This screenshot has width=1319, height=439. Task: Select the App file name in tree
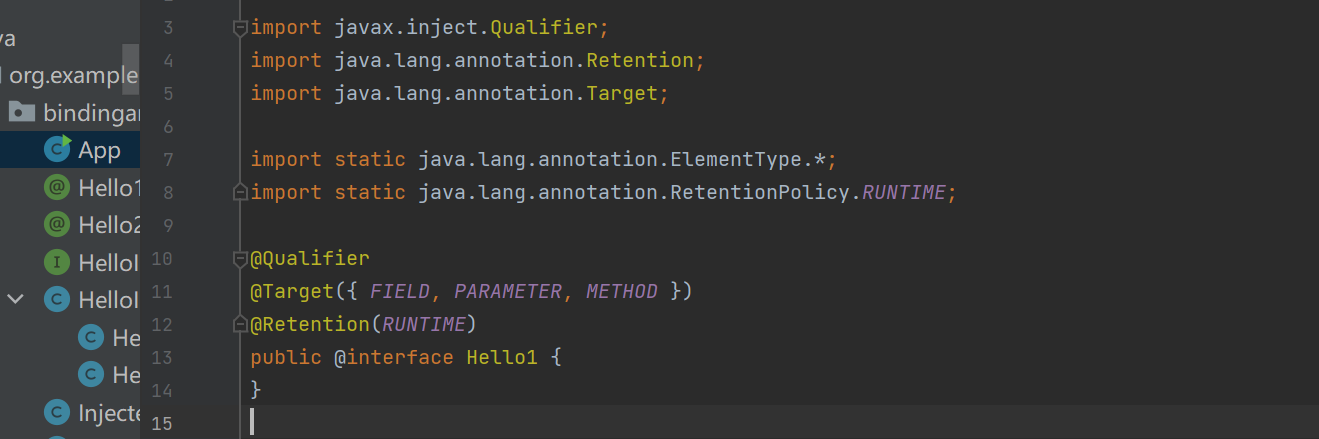(x=99, y=150)
